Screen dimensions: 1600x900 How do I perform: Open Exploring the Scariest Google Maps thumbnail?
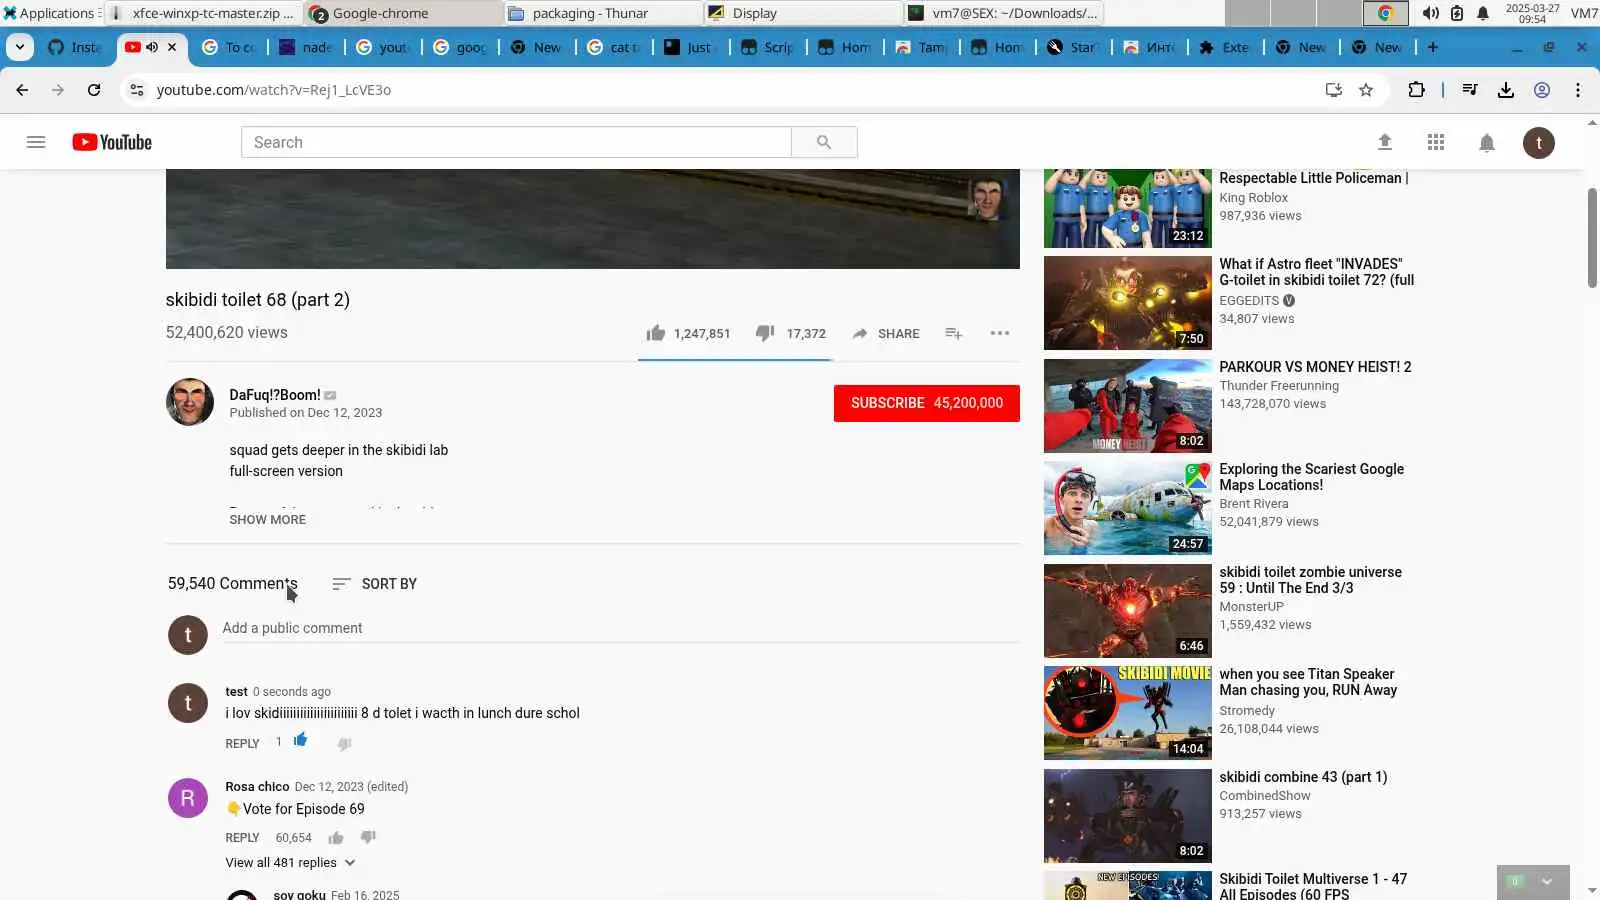(1128, 508)
